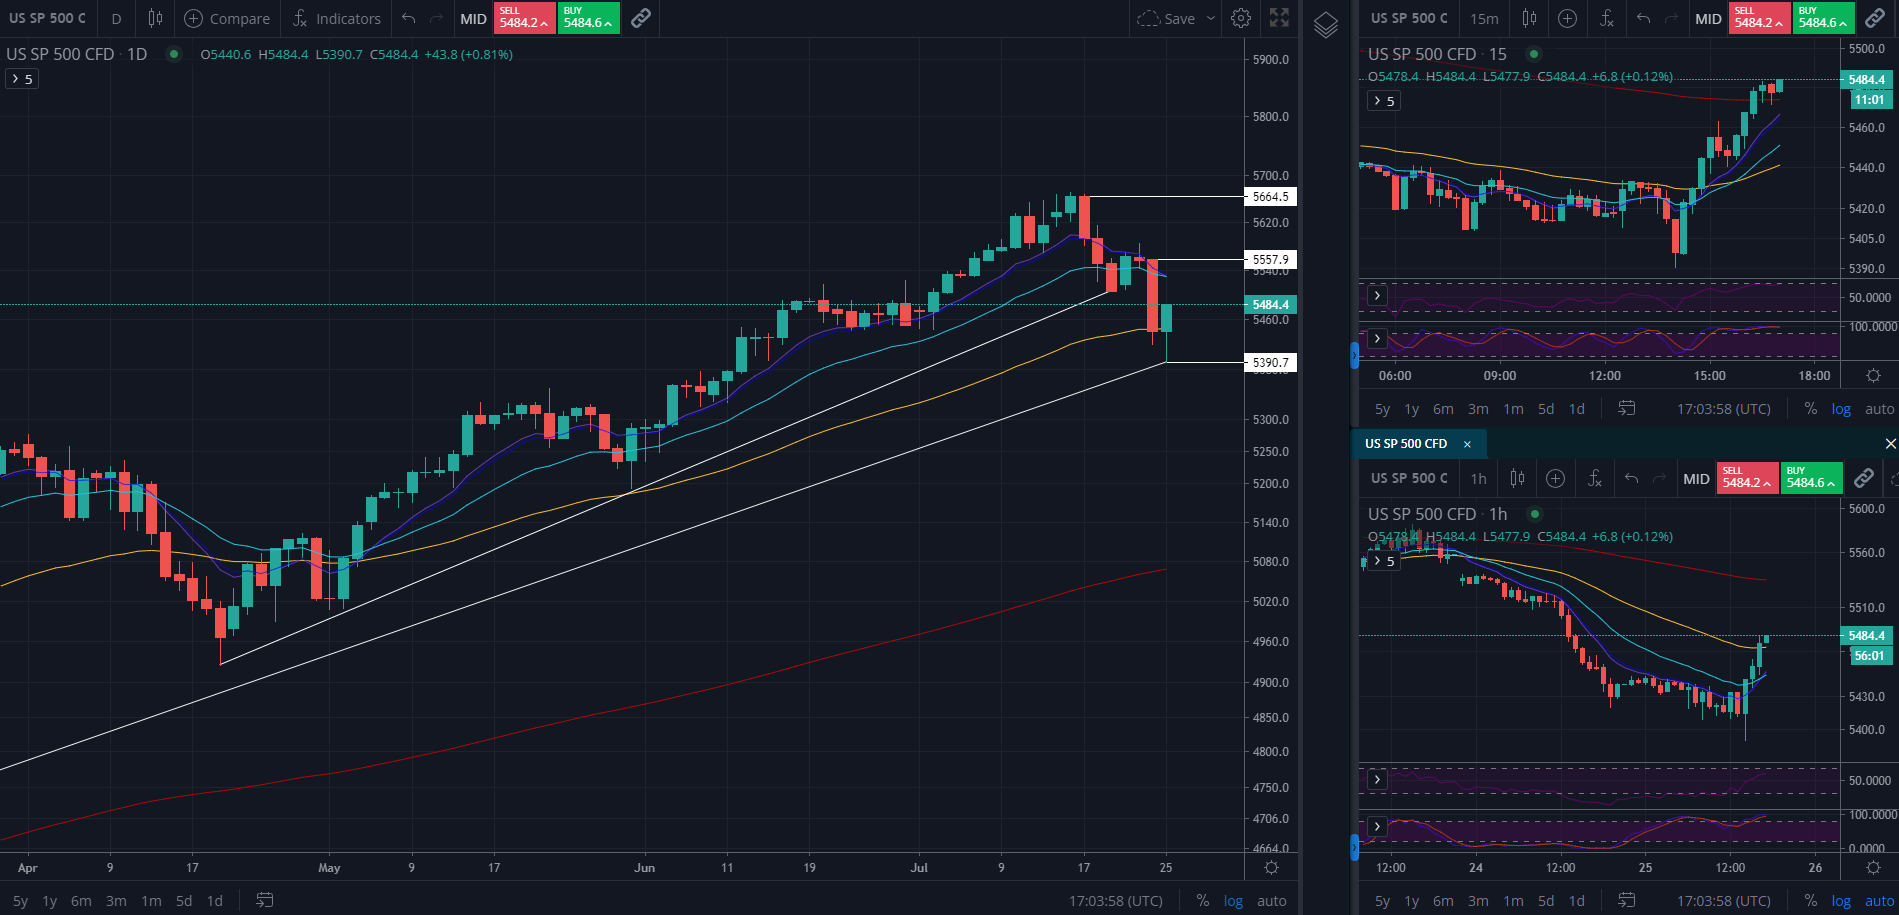Viewport: 1899px width, 915px height.
Task: Open go-to-date icon in main chart
Action: tap(264, 900)
